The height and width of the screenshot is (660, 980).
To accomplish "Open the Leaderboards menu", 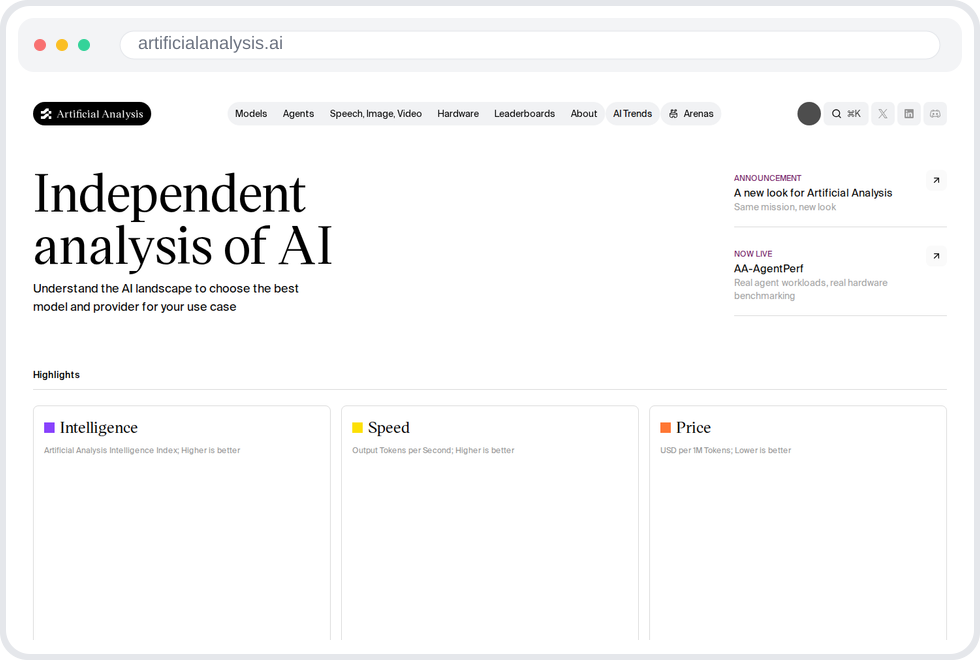I will [x=524, y=114].
